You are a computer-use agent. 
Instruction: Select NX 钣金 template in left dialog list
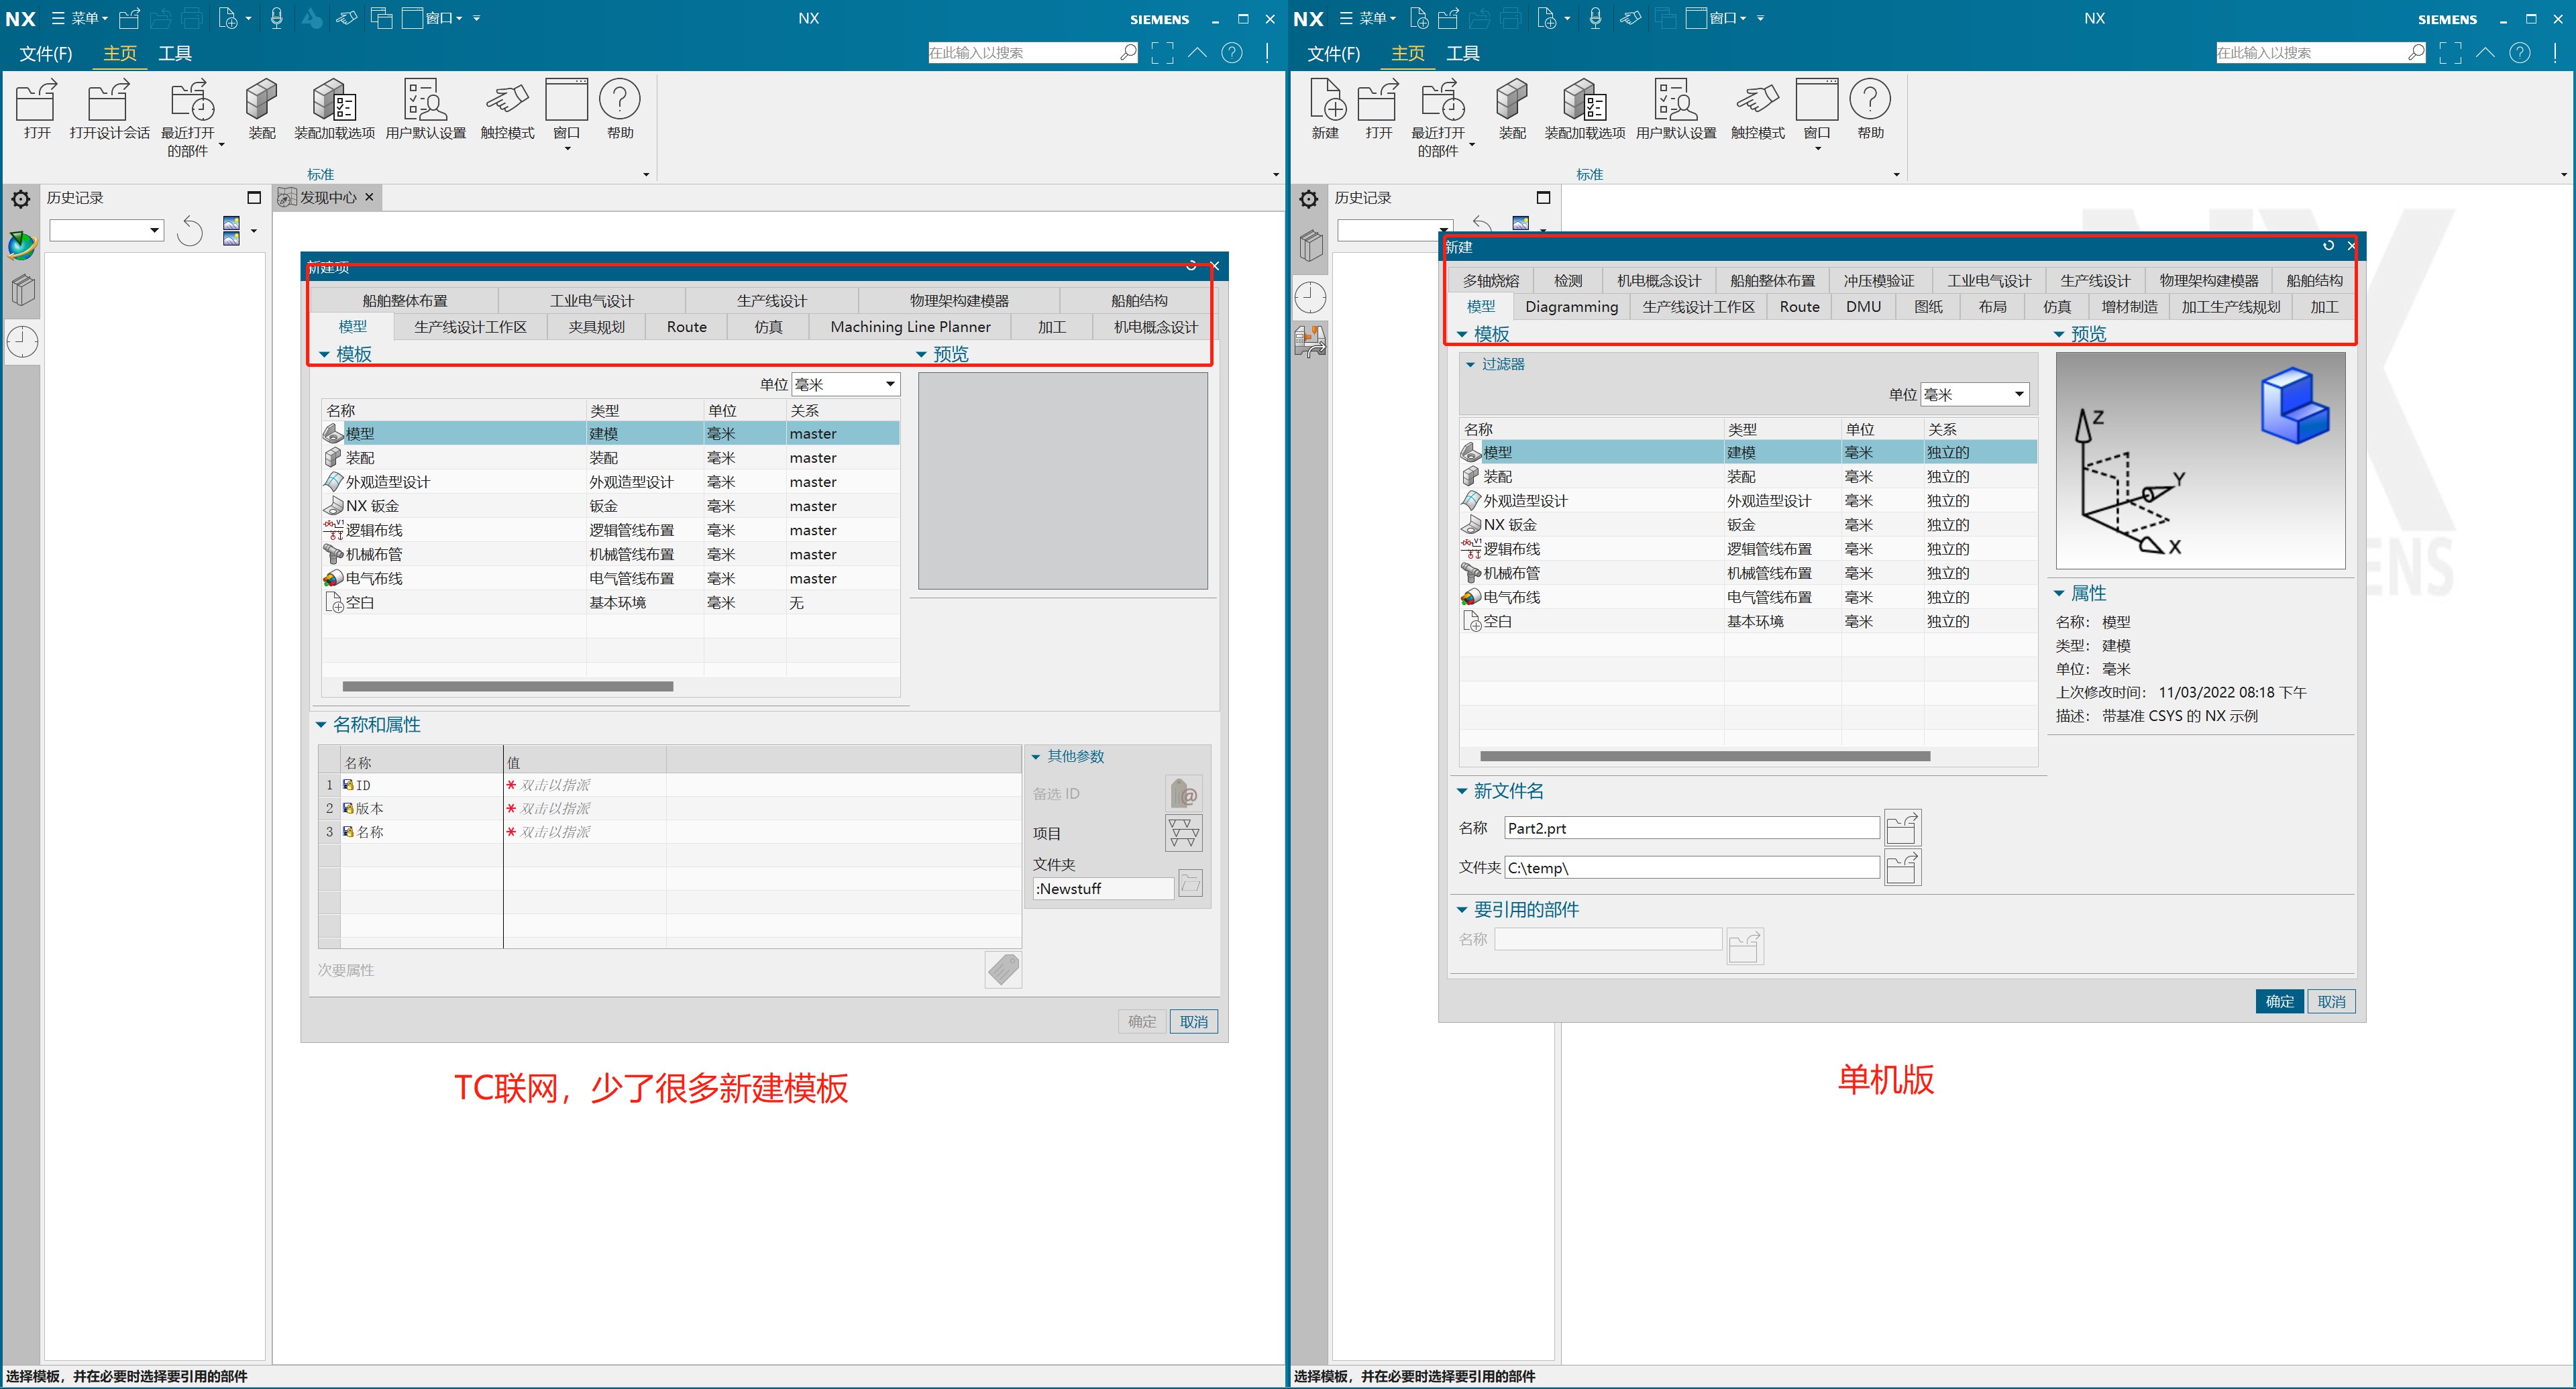tap(610, 506)
